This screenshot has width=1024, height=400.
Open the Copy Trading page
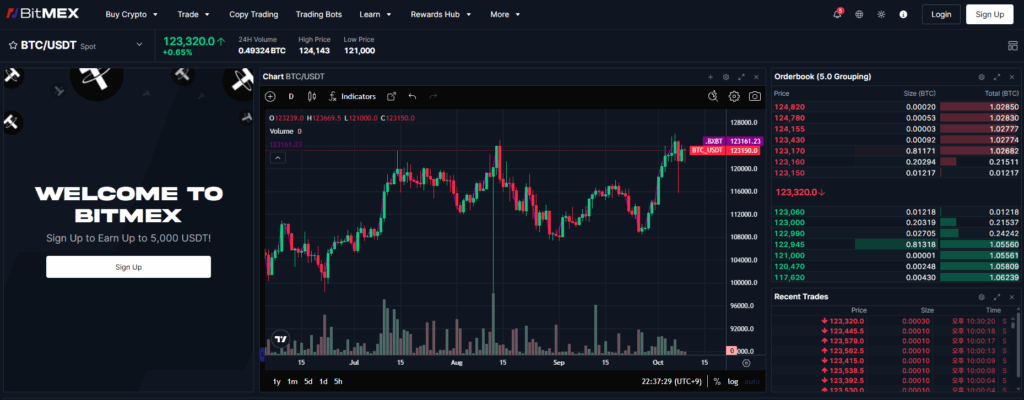(x=252, y=15)
